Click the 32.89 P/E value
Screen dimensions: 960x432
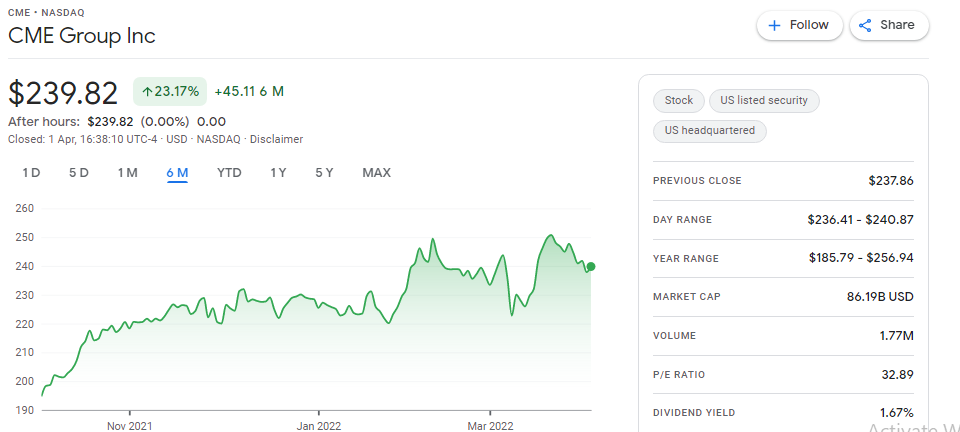tap(898, 374)
